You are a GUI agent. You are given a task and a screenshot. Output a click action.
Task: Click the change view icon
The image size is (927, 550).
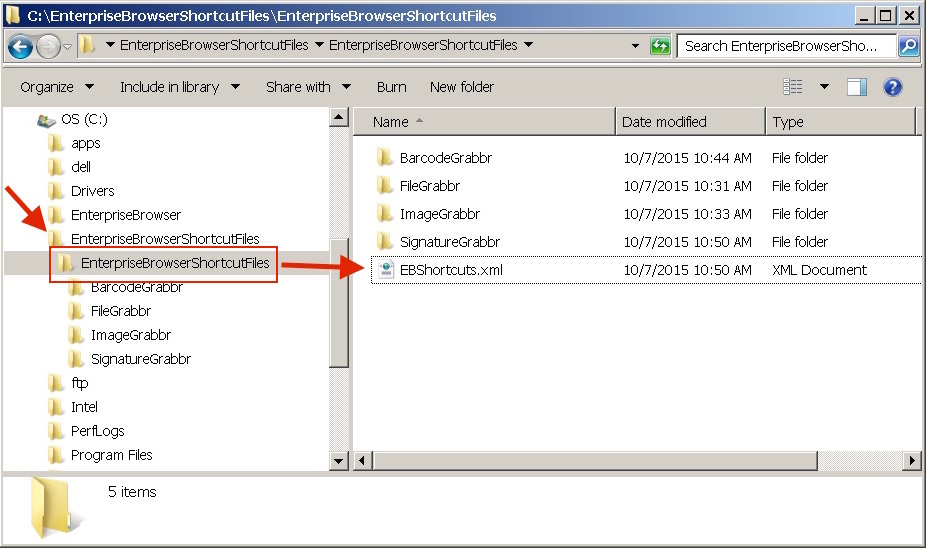click(794, 87)
